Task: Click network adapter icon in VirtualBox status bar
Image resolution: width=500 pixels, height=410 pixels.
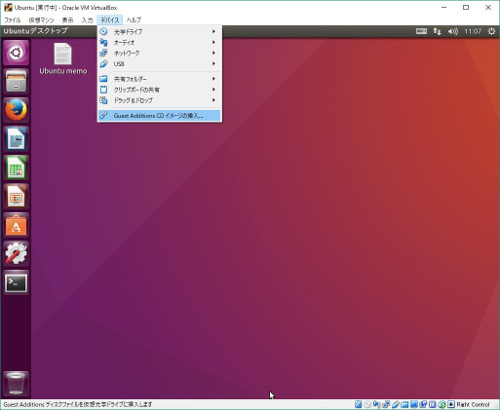Action: (386, 404)
